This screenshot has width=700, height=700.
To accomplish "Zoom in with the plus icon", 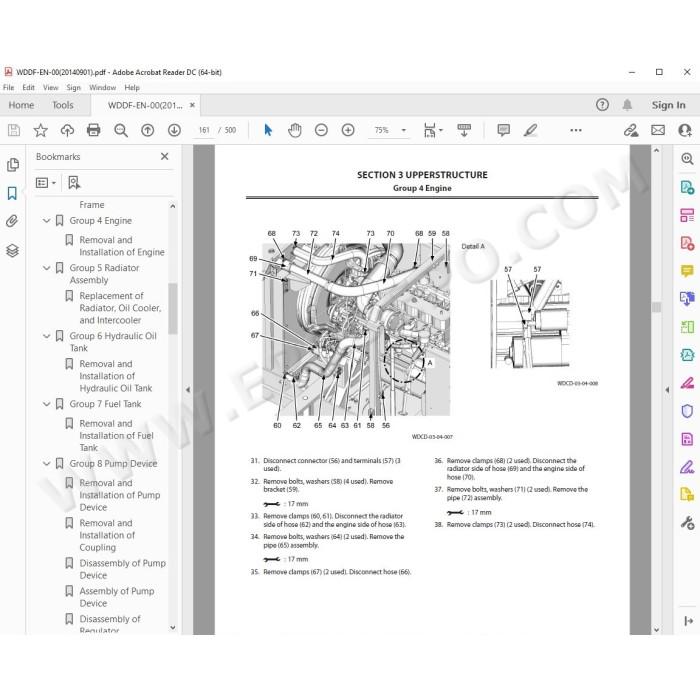I will [x=348, y=130].
